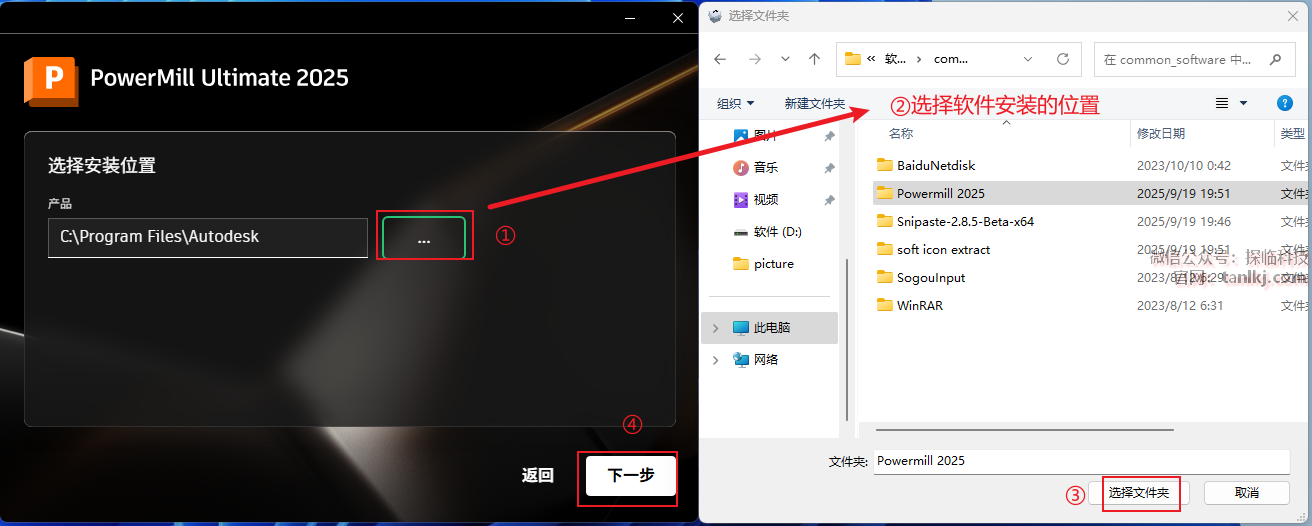Screen dimensions: 1312x526
Task: Click the pin icon beside 图片
Action: pyautogui.click(x=829, y=137)
